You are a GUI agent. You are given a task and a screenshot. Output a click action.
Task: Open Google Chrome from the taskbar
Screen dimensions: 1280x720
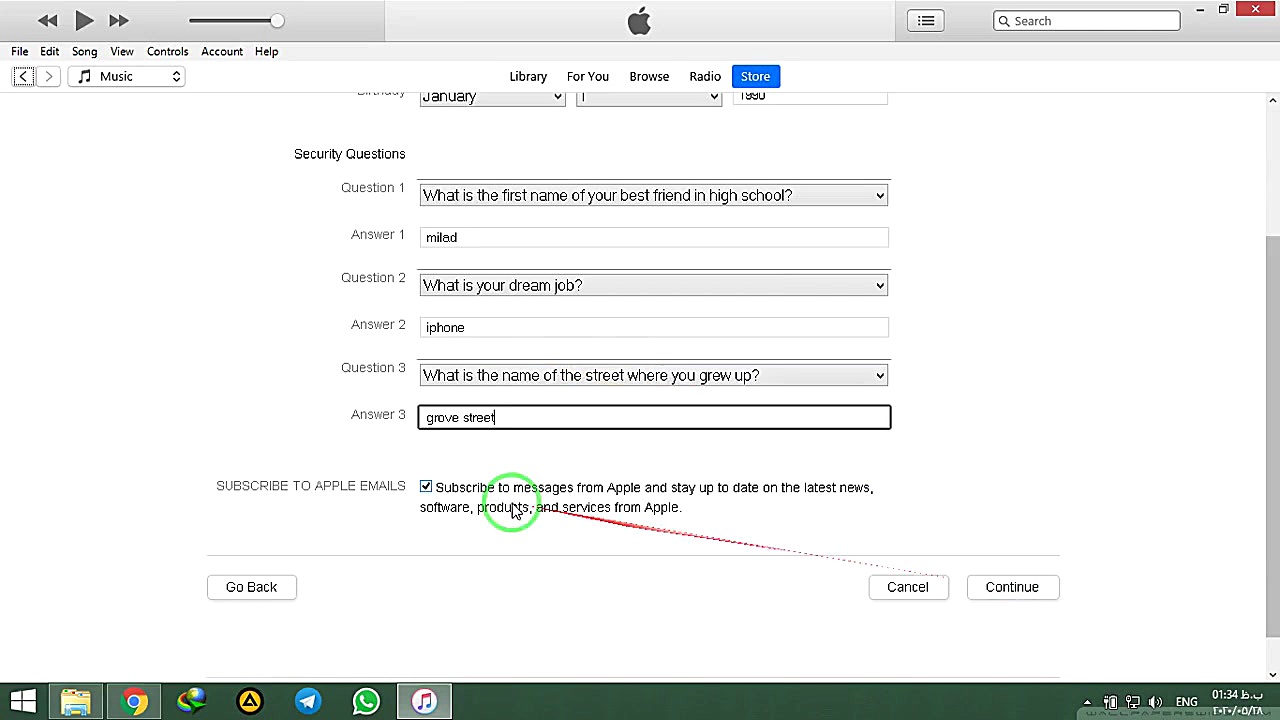point(134,701)
